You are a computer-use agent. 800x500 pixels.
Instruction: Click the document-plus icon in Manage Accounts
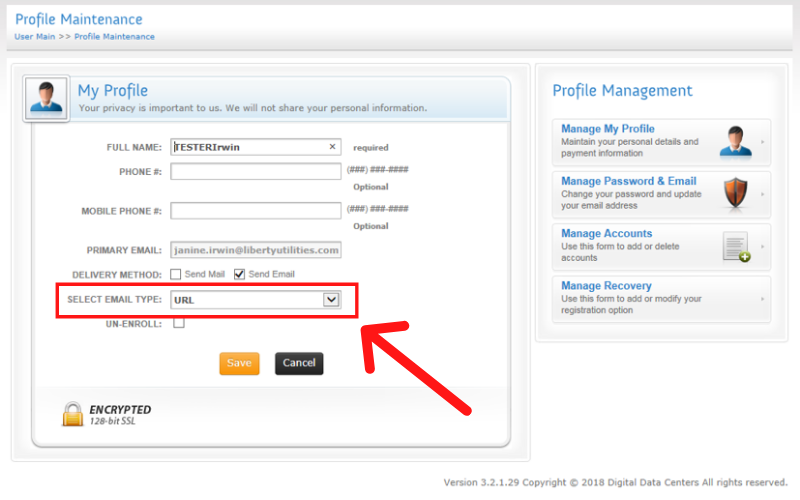tap(737, 247)
